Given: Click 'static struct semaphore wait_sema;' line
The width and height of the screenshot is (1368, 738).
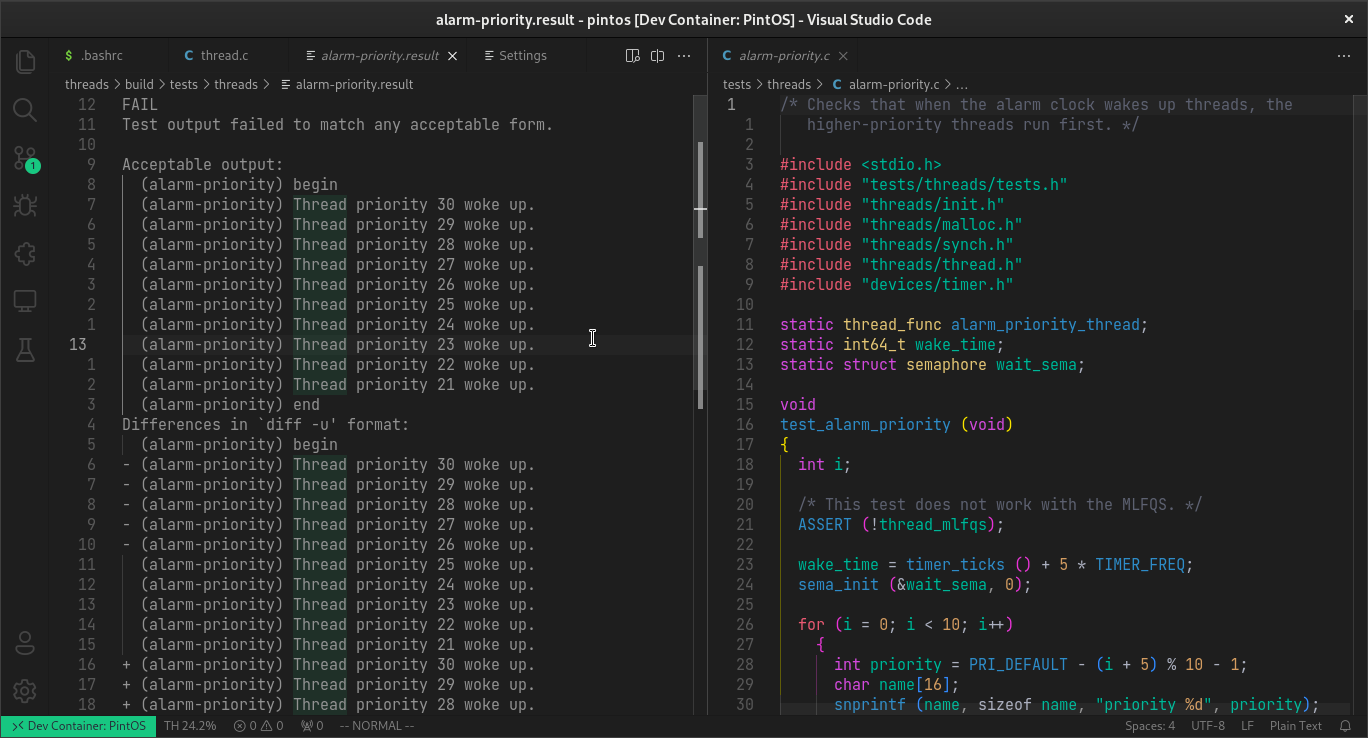Looking at the screenshot, I should pyautogui.click(x=933, y=365).
